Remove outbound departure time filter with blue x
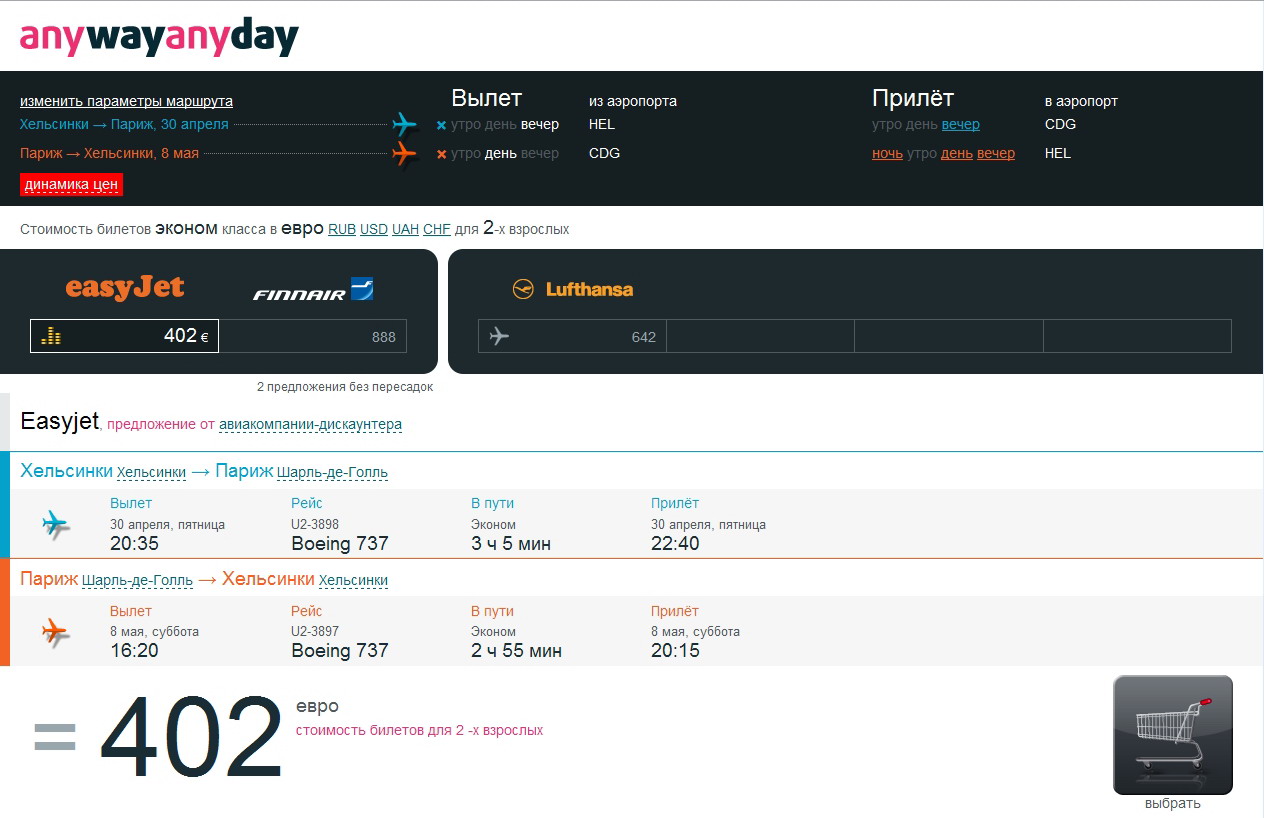The width and height of the screenshot is (1264, 818). [441, 126]
